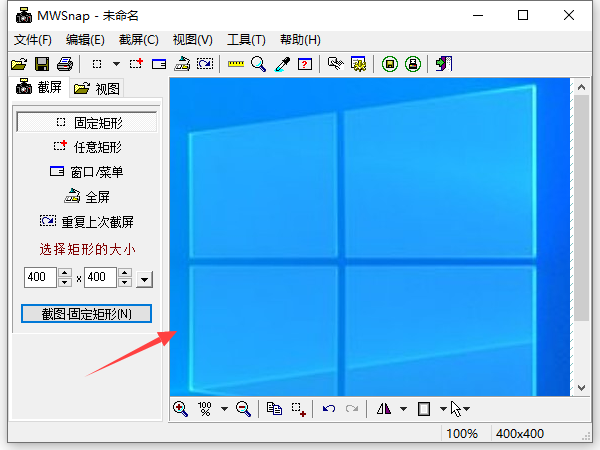Choose any rectangle capture toolbar icon

(136, 64)
